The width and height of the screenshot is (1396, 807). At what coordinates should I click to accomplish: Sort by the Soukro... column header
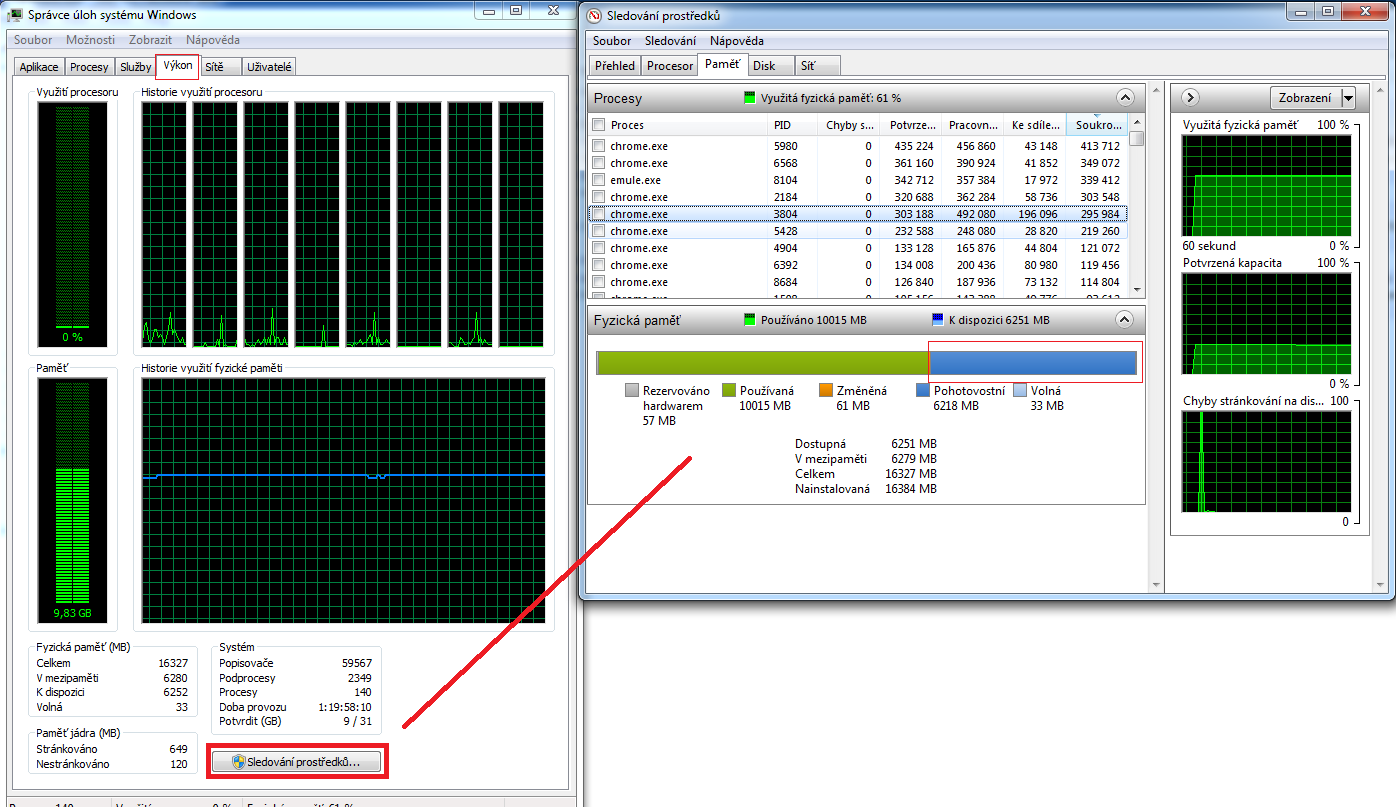coord(1097,125)
